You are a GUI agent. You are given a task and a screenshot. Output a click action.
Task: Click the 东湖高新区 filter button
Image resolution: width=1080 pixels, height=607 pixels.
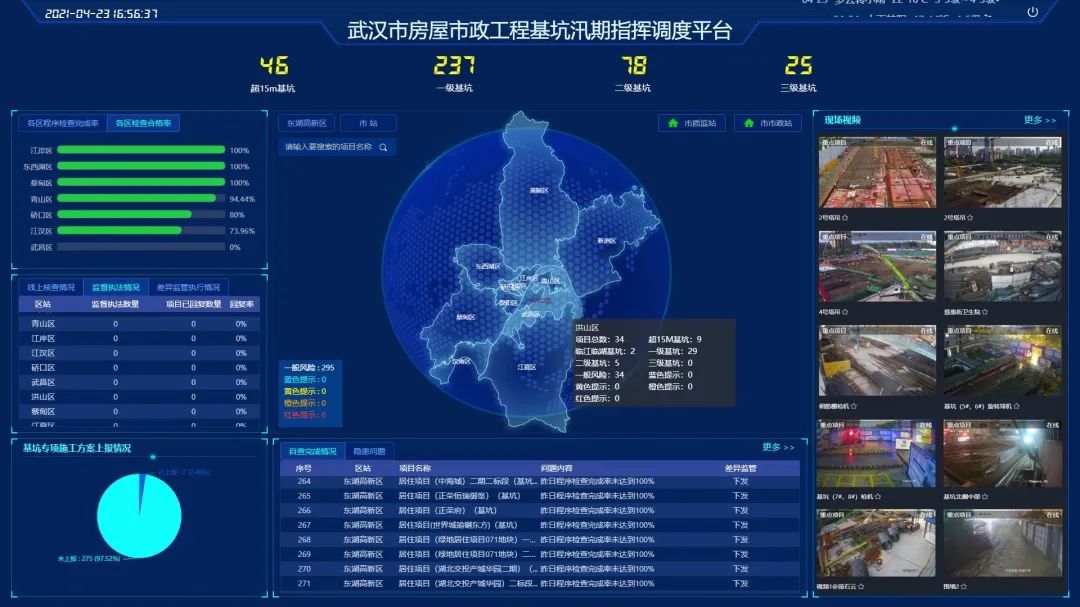(x=307, y=123)
